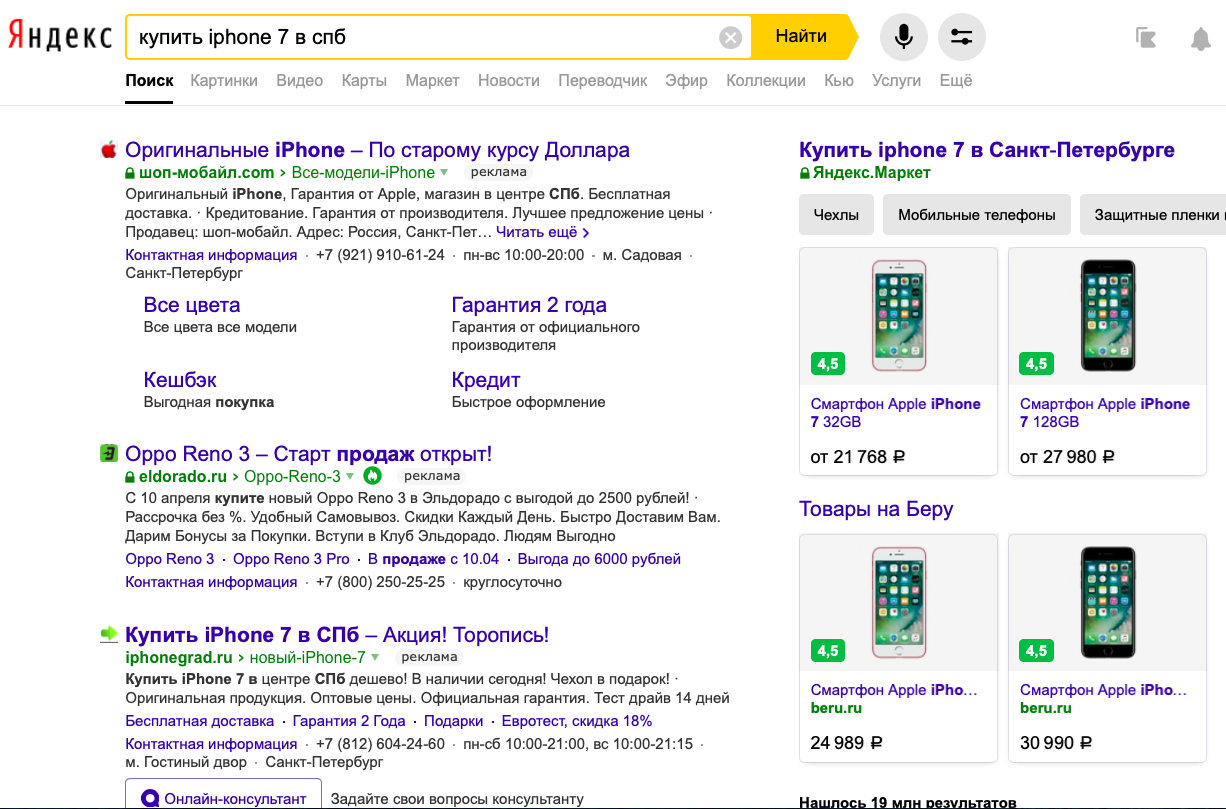Expand the новый-iPhone-7 dropdown arrow
The image size is (1226, 809).
pyautogui.click(x=375, y=657)
